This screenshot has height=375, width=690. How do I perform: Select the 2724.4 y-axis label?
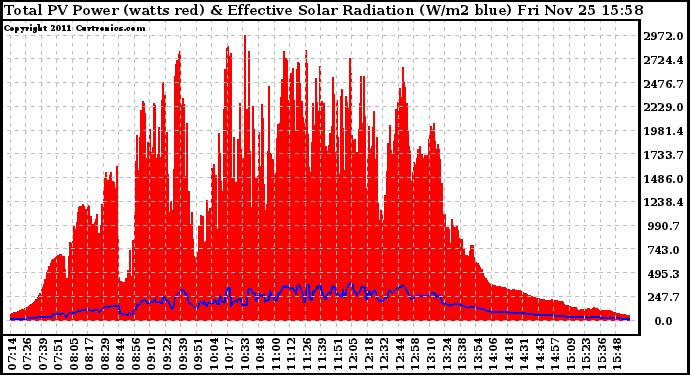[x=663, y=60]
